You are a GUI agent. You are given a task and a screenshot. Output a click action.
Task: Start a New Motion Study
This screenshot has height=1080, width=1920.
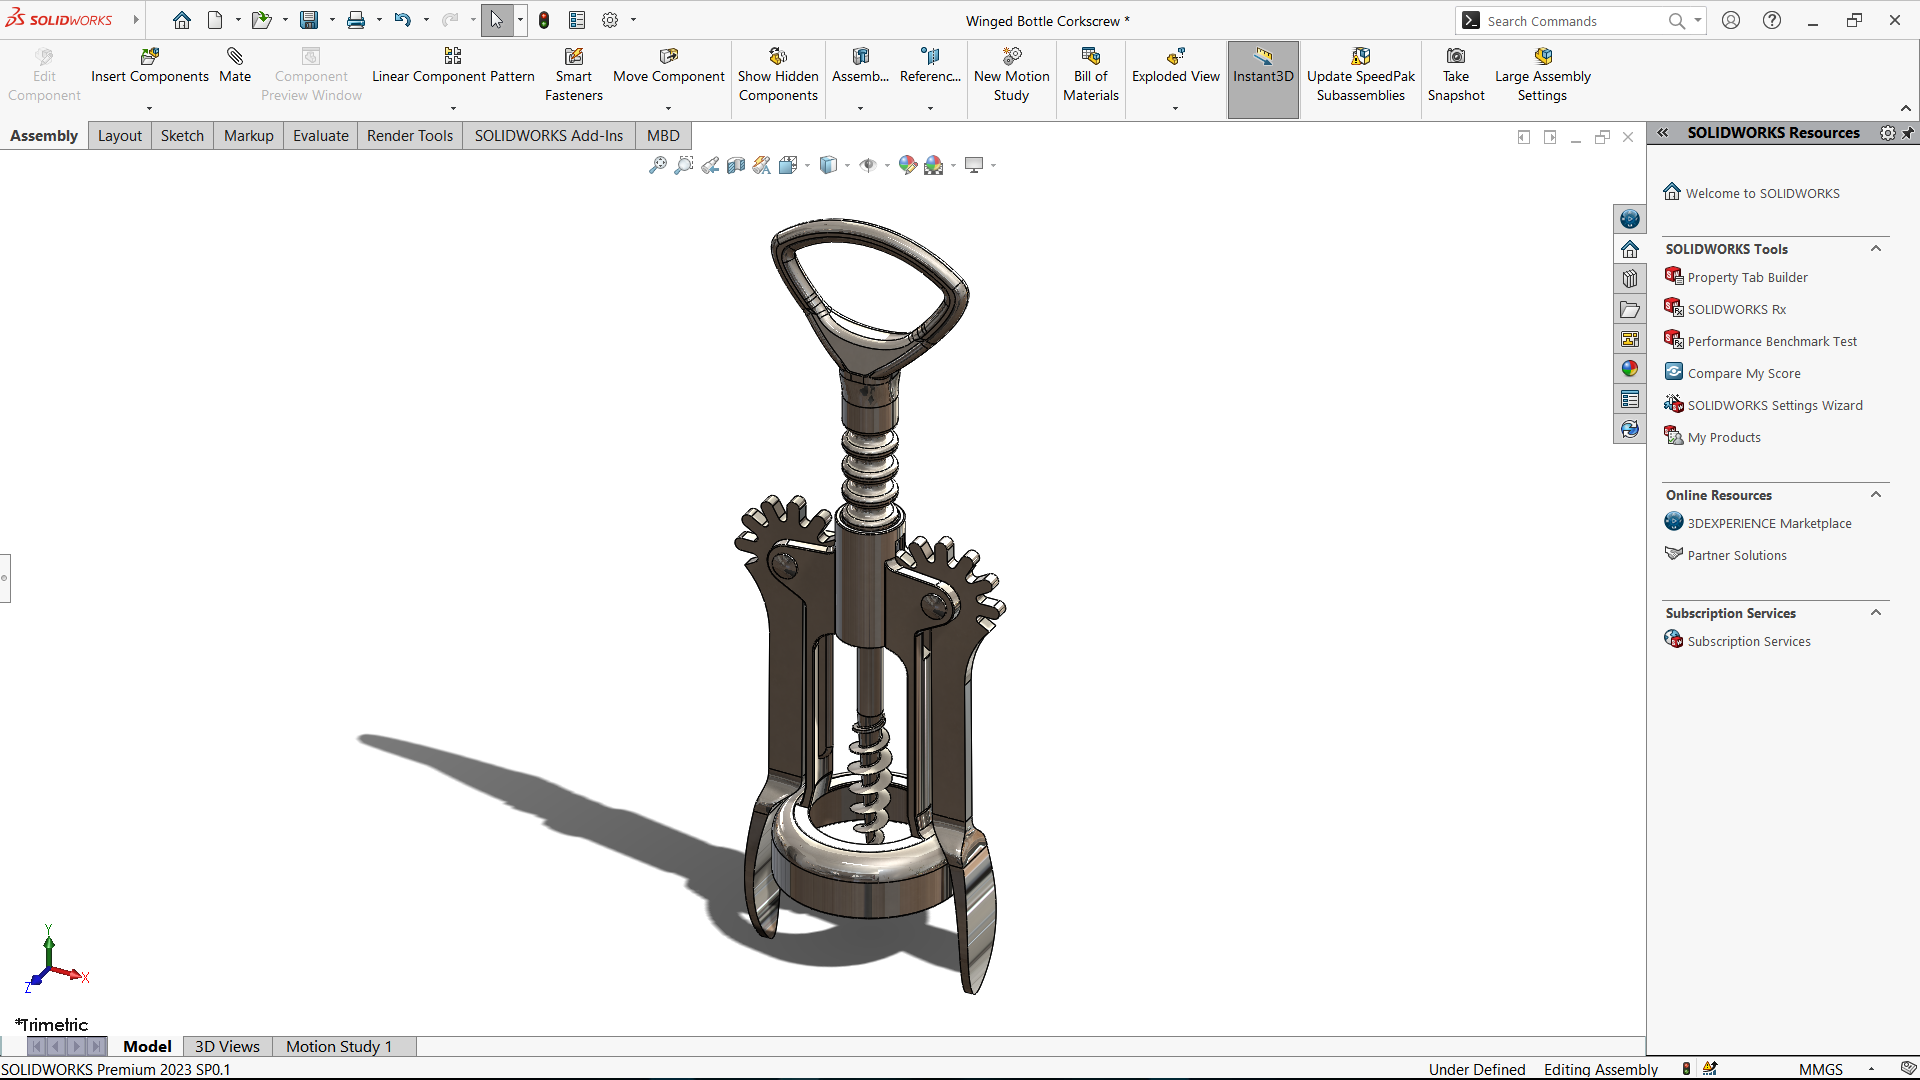tap(1012, 75)
